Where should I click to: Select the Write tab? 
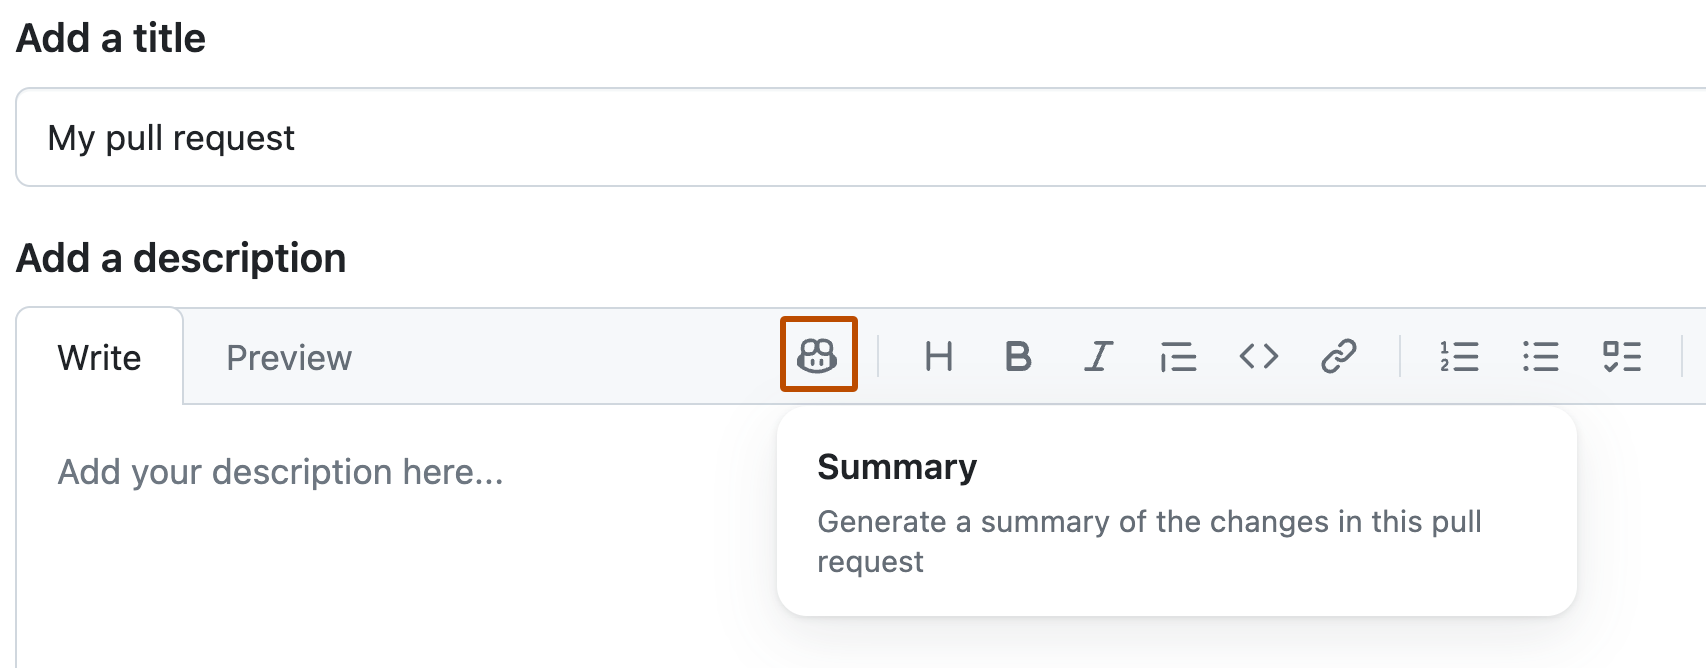99,357
